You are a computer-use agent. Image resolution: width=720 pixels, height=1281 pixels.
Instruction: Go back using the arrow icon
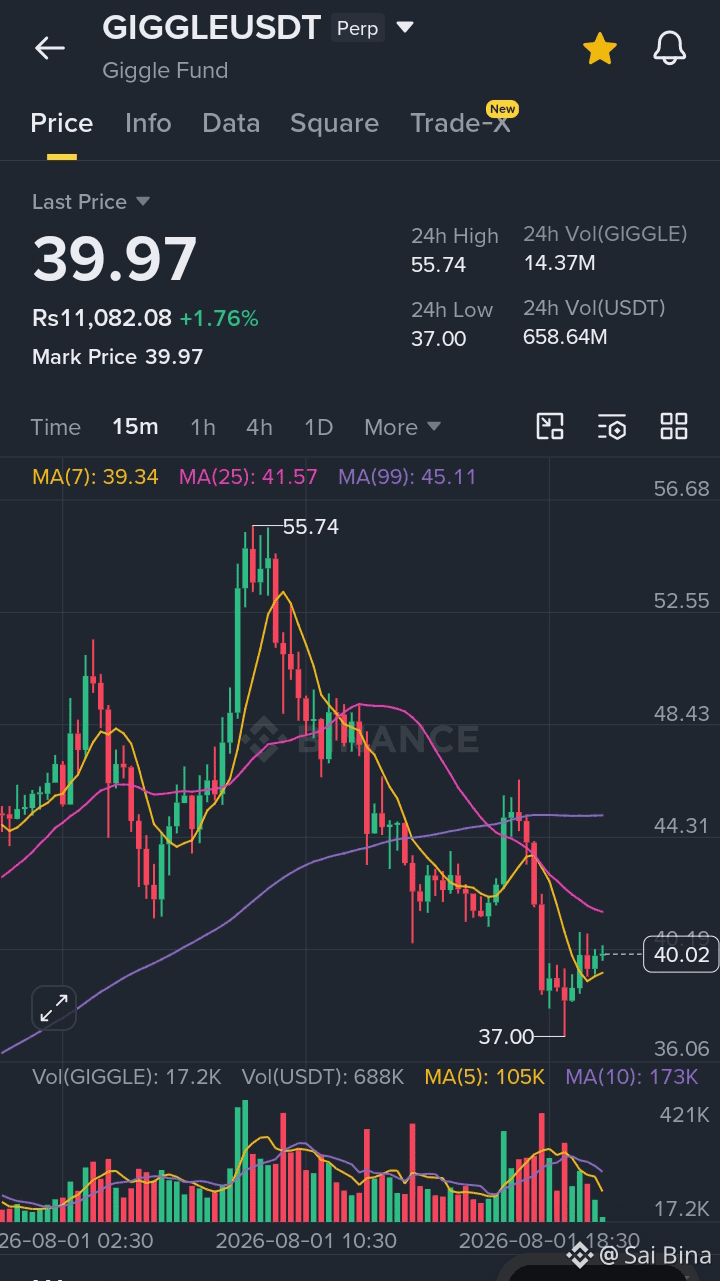coord(49,48)
